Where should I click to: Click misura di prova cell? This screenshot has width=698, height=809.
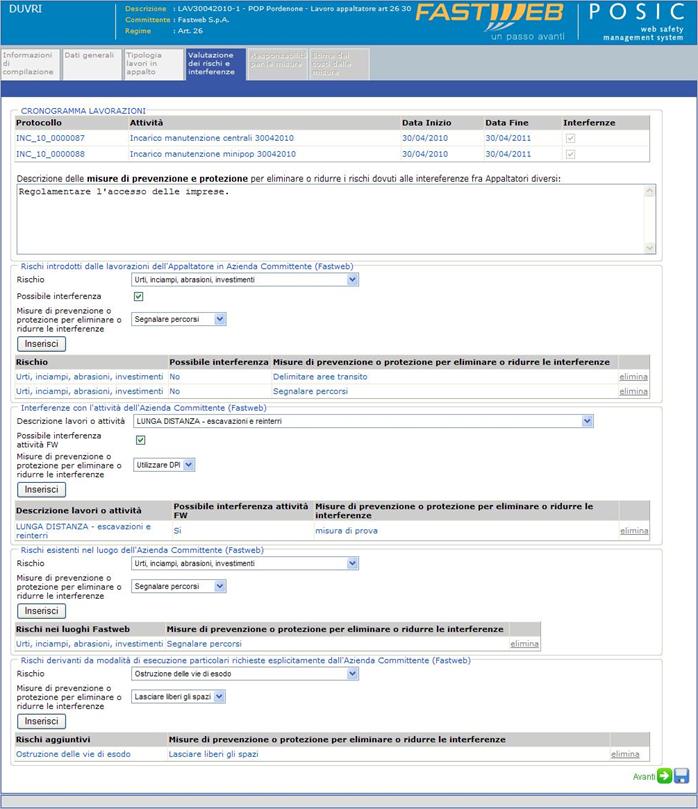(346, 530)
